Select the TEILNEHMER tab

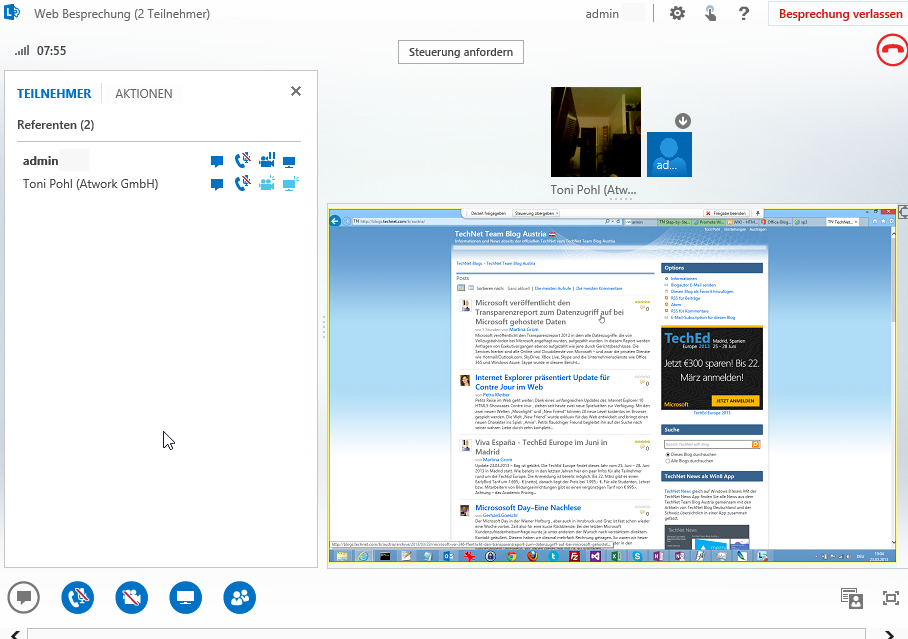click(x=54, y=94)
